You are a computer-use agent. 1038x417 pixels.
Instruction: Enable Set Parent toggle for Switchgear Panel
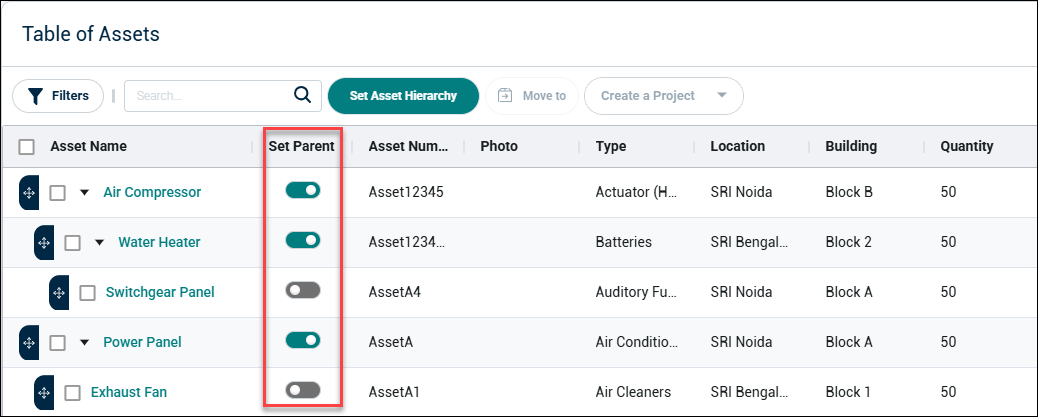303,290
